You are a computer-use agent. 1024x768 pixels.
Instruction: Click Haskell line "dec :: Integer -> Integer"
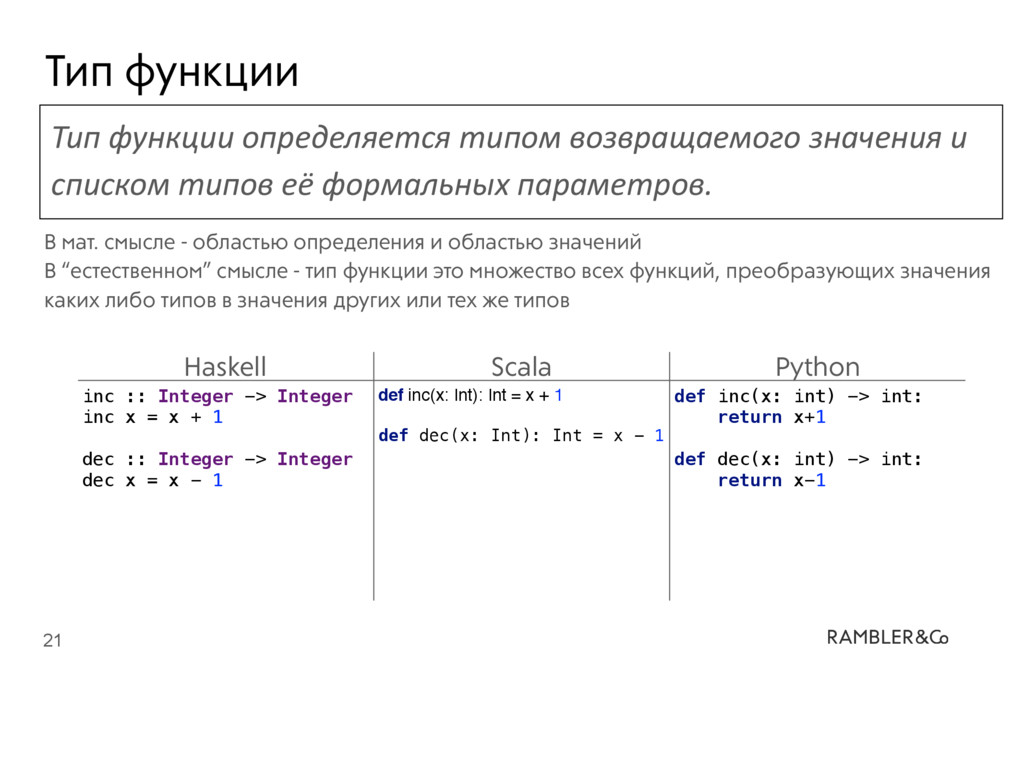(218, 460)
